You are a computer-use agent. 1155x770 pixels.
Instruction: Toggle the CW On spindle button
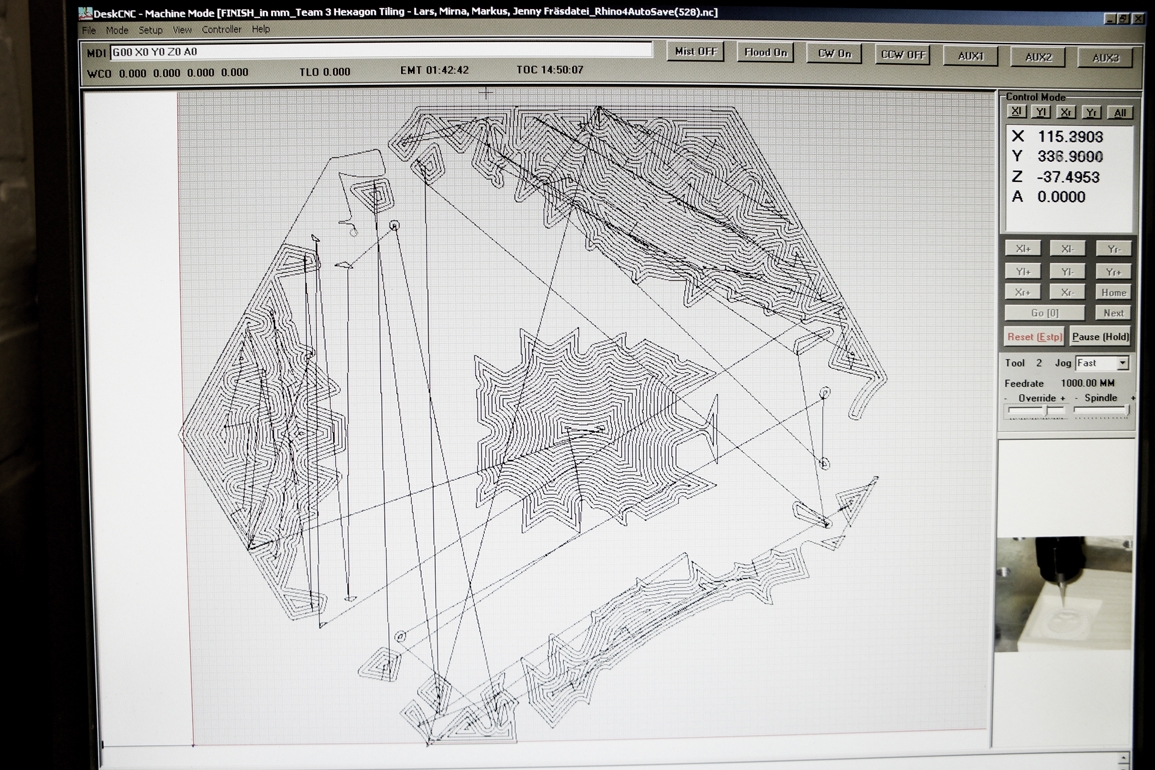click(834, 54)
